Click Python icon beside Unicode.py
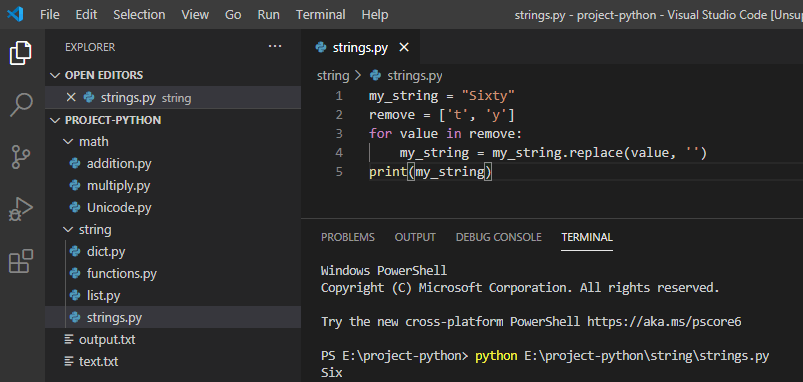Image resolution: width=803 pixels, height=382 pixels. coord(75,207)
